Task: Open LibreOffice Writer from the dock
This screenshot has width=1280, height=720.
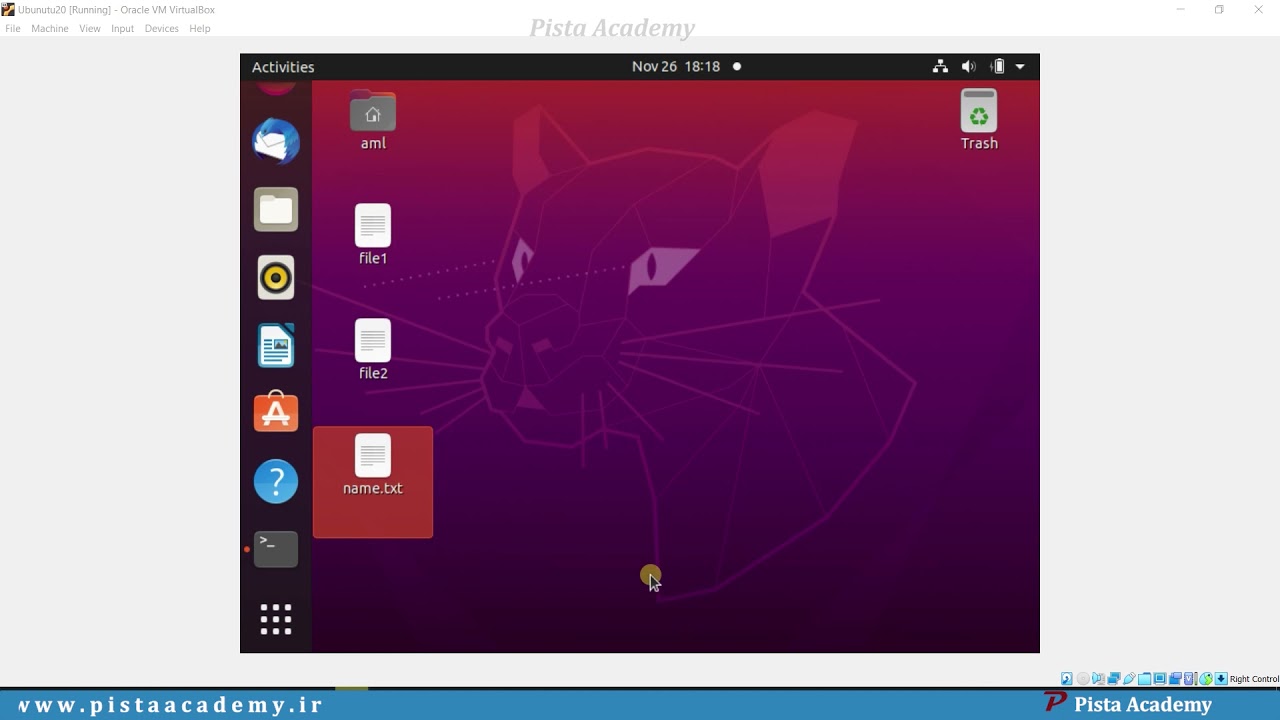Action: click(276, 345)
